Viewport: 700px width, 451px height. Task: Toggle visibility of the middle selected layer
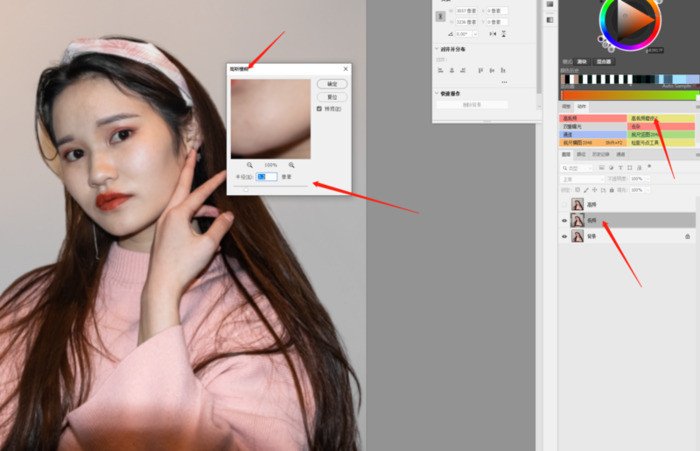565,220
